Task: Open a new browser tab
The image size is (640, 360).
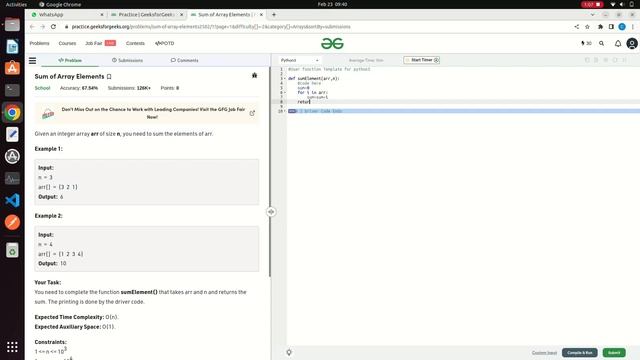Action: (274, 15)
